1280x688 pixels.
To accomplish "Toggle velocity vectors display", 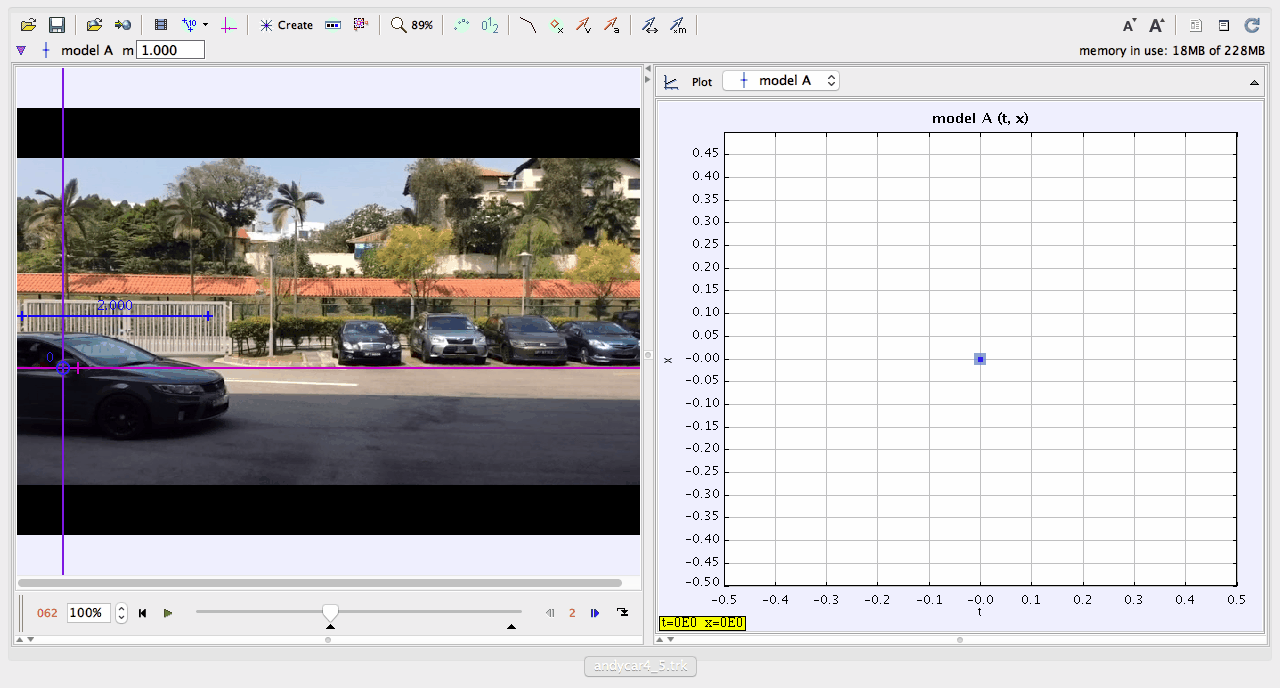I will [x=584, y=25].
